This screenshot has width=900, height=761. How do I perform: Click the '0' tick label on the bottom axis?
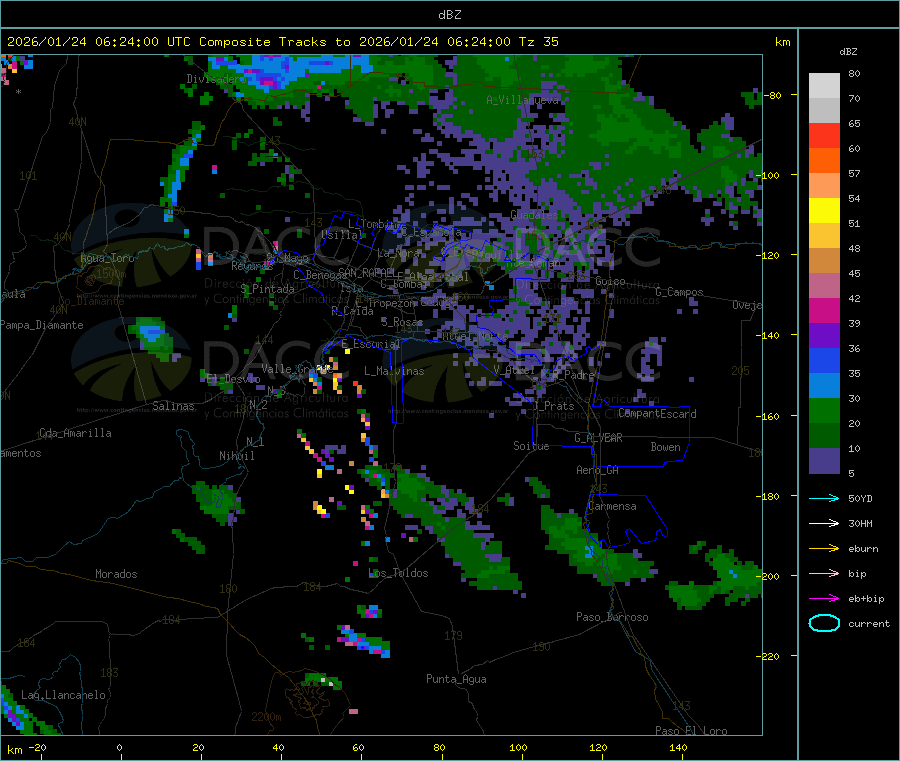coord(119,748)
